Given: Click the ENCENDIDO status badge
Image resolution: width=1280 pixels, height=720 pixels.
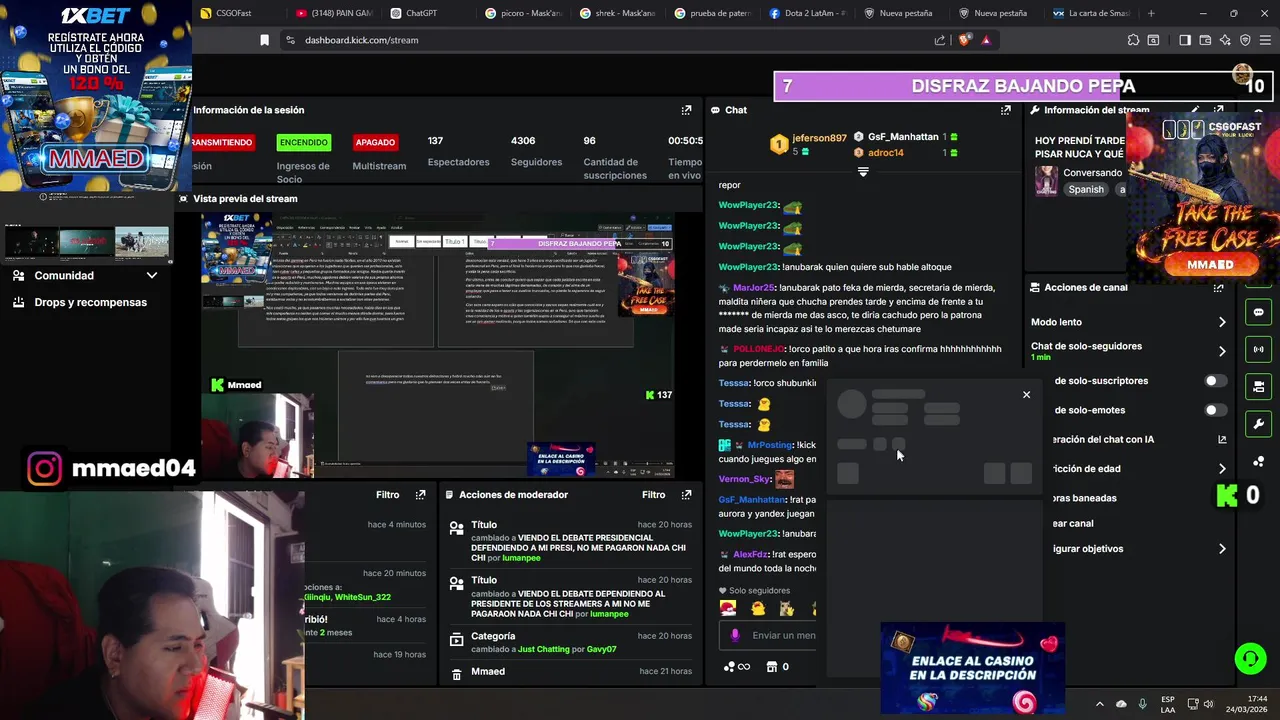Looking at the screenshot, I should pyautogui.click(x=303, y=142).
